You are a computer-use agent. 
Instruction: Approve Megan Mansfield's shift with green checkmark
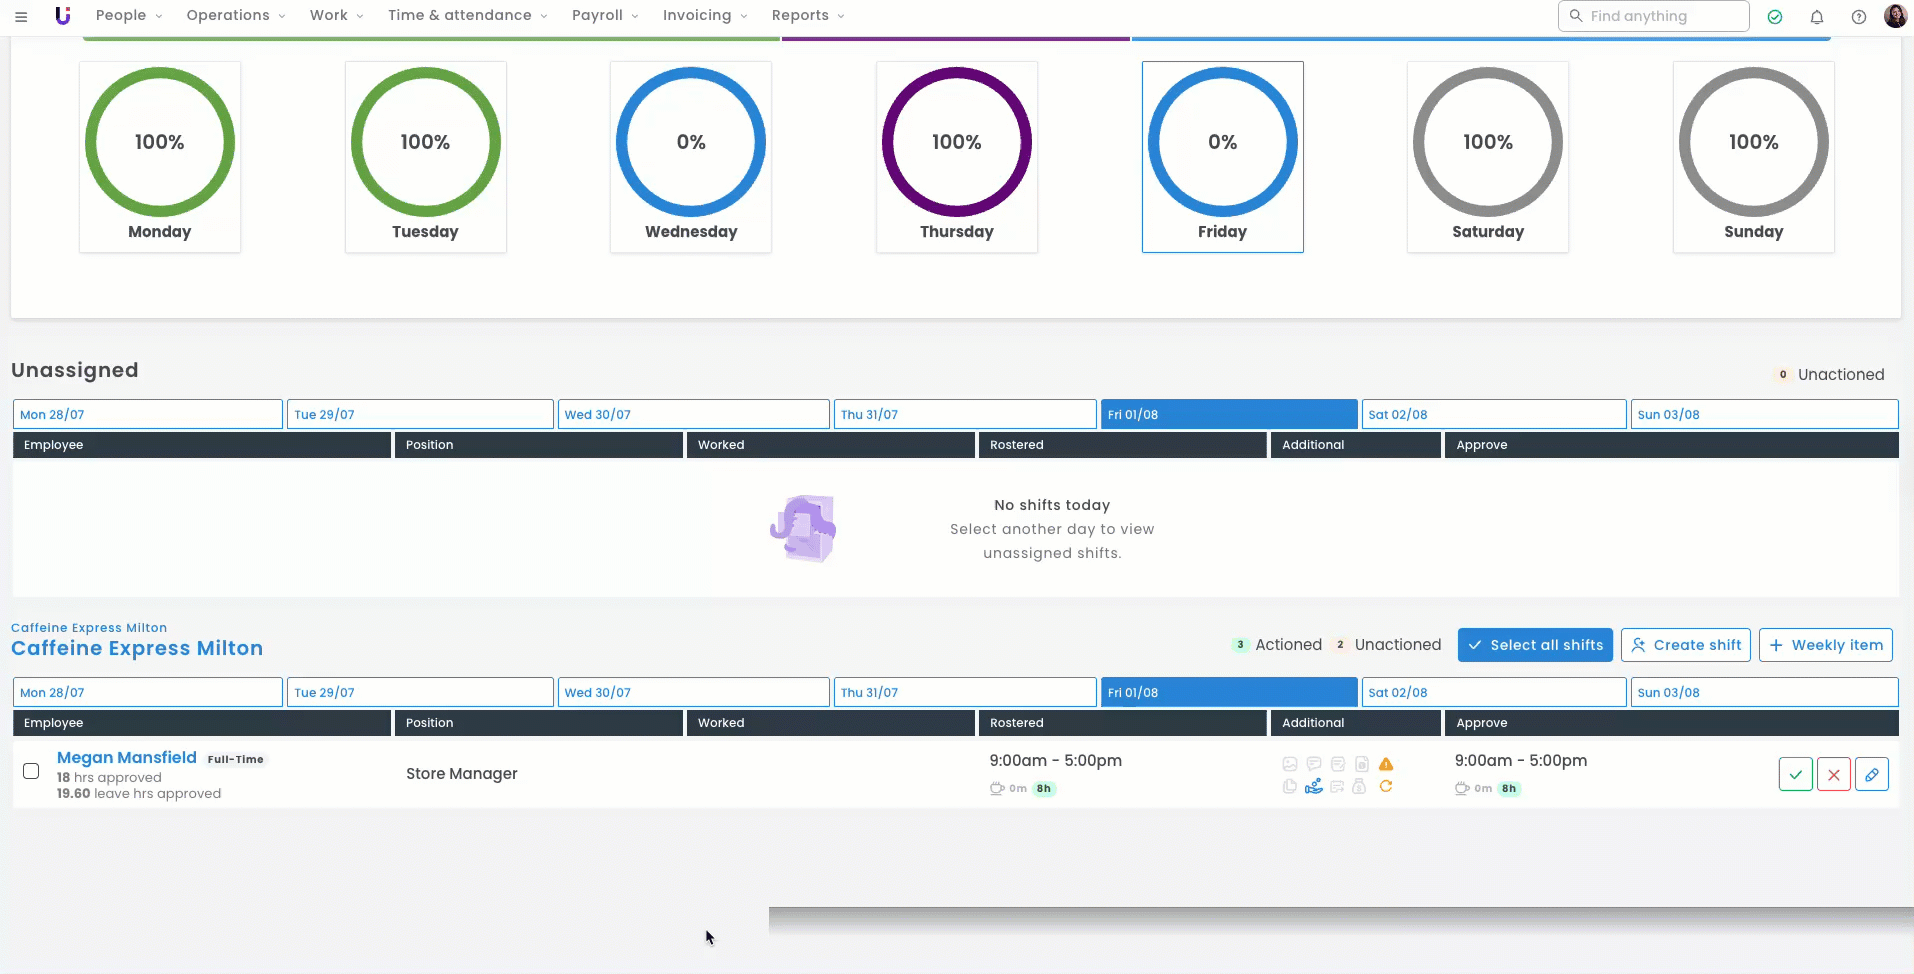pos(1795,774)
